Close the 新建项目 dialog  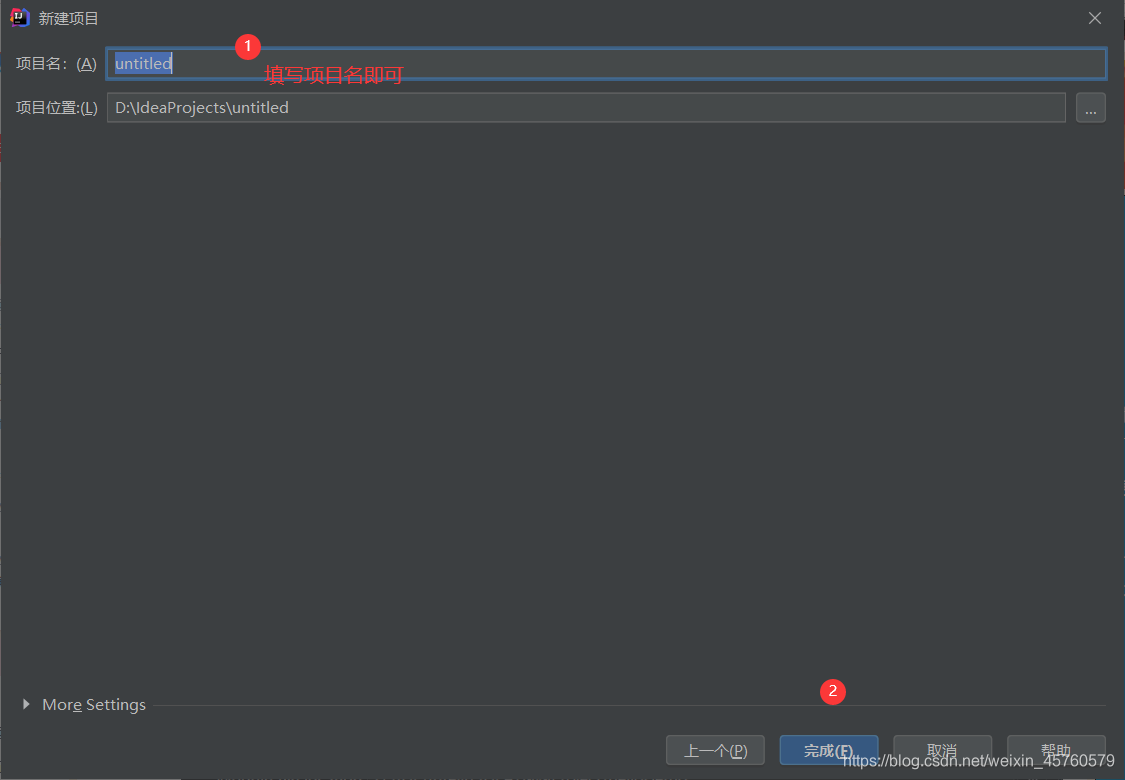click(1094, 17)
